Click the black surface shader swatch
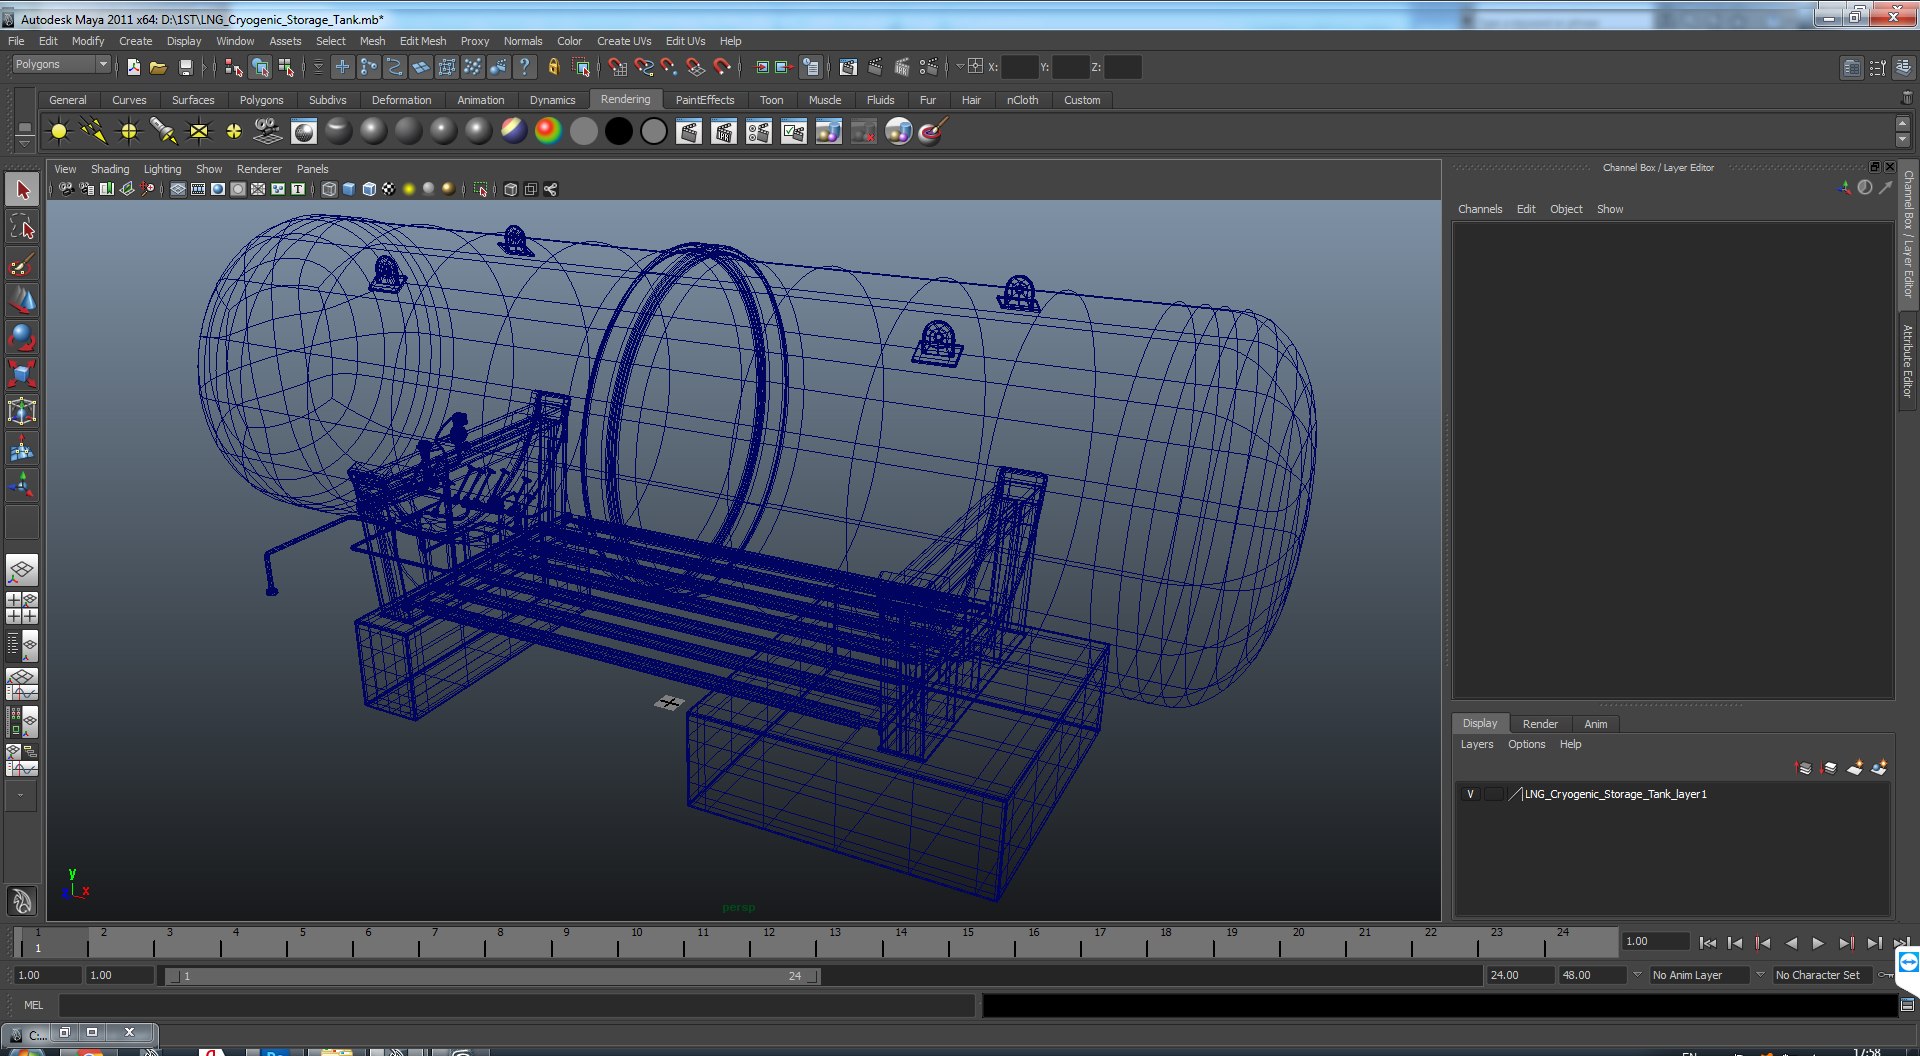Viewport: 1920px width, 1056px height. (619, 131)
